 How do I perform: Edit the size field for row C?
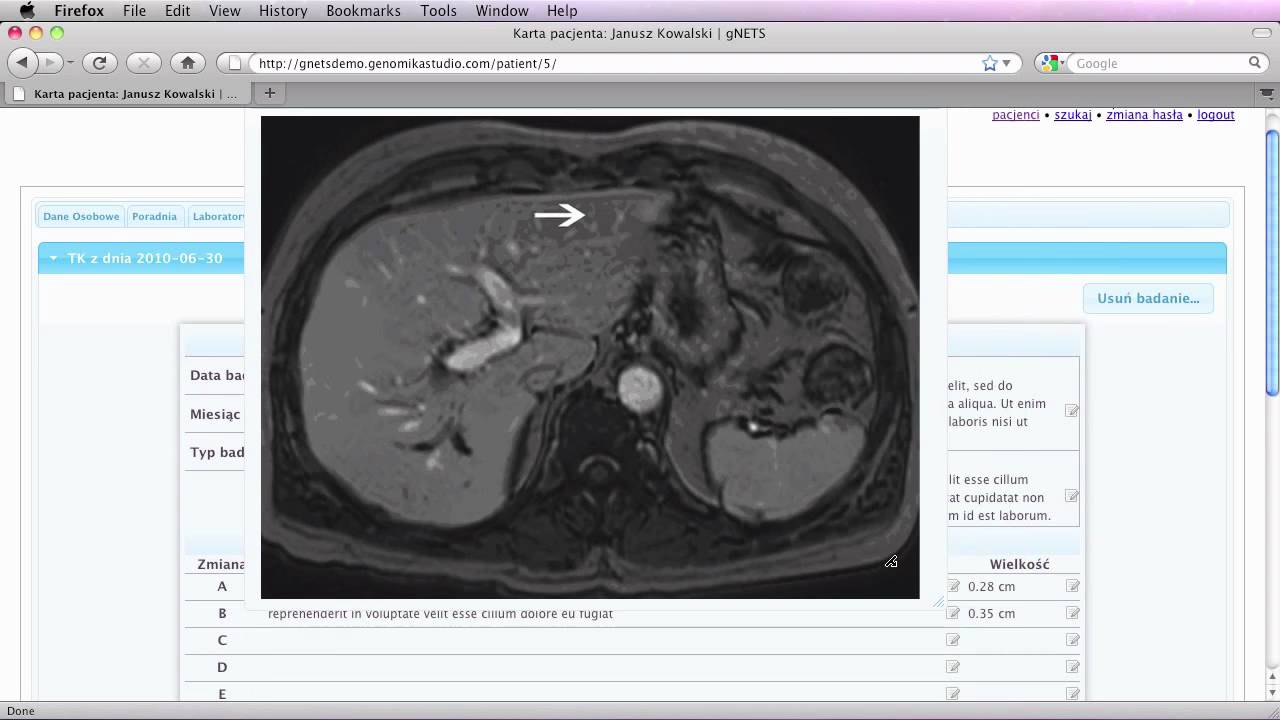click(x=1072, y=640)
